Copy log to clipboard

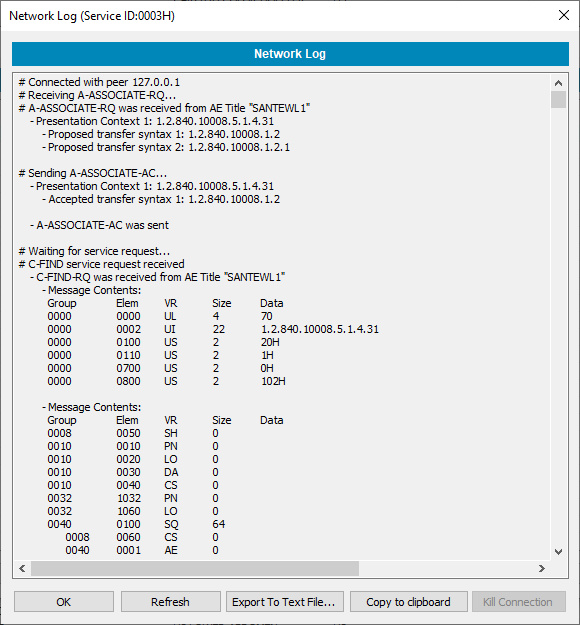click(409, 601)
